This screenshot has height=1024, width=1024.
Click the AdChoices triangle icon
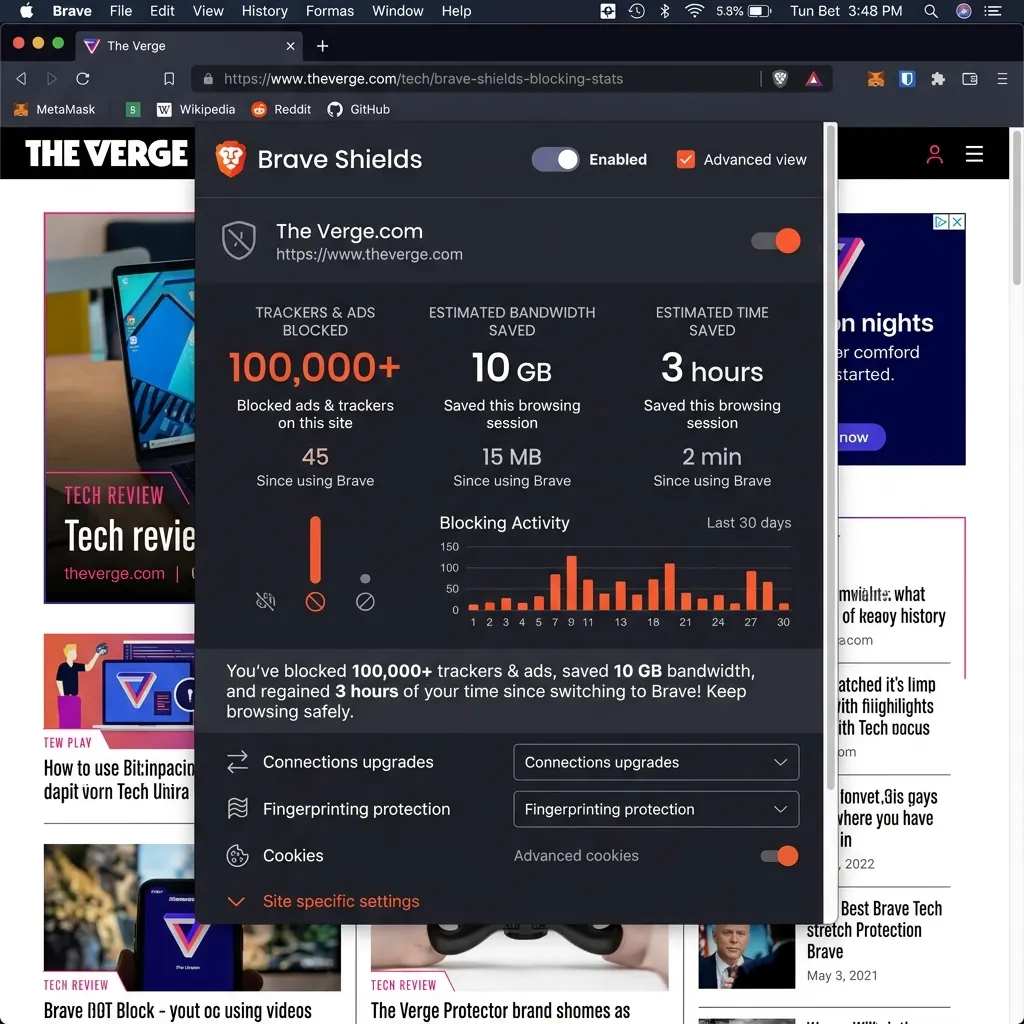tap(940, 222)
